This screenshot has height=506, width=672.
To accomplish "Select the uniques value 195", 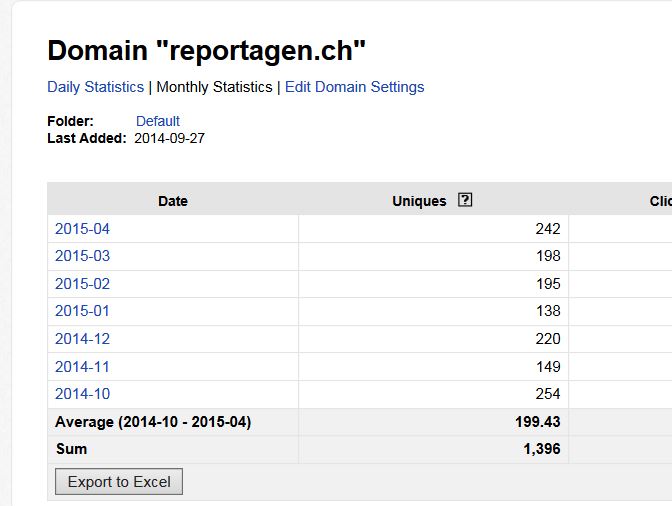I will coord(548,284).
